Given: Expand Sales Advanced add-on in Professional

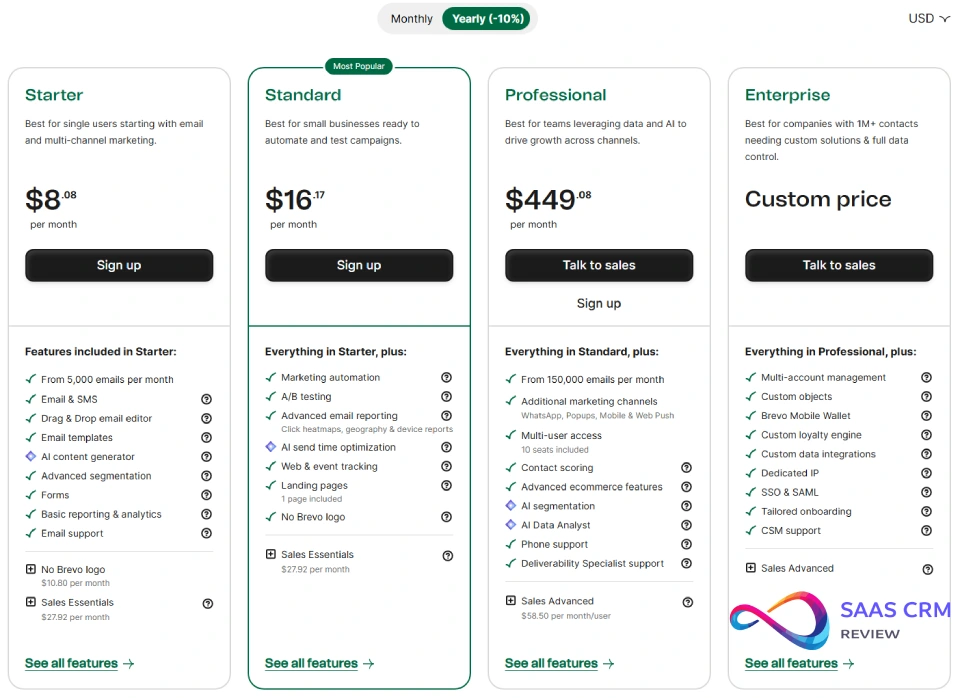Looking at the screenshot, I should [511, 602].
